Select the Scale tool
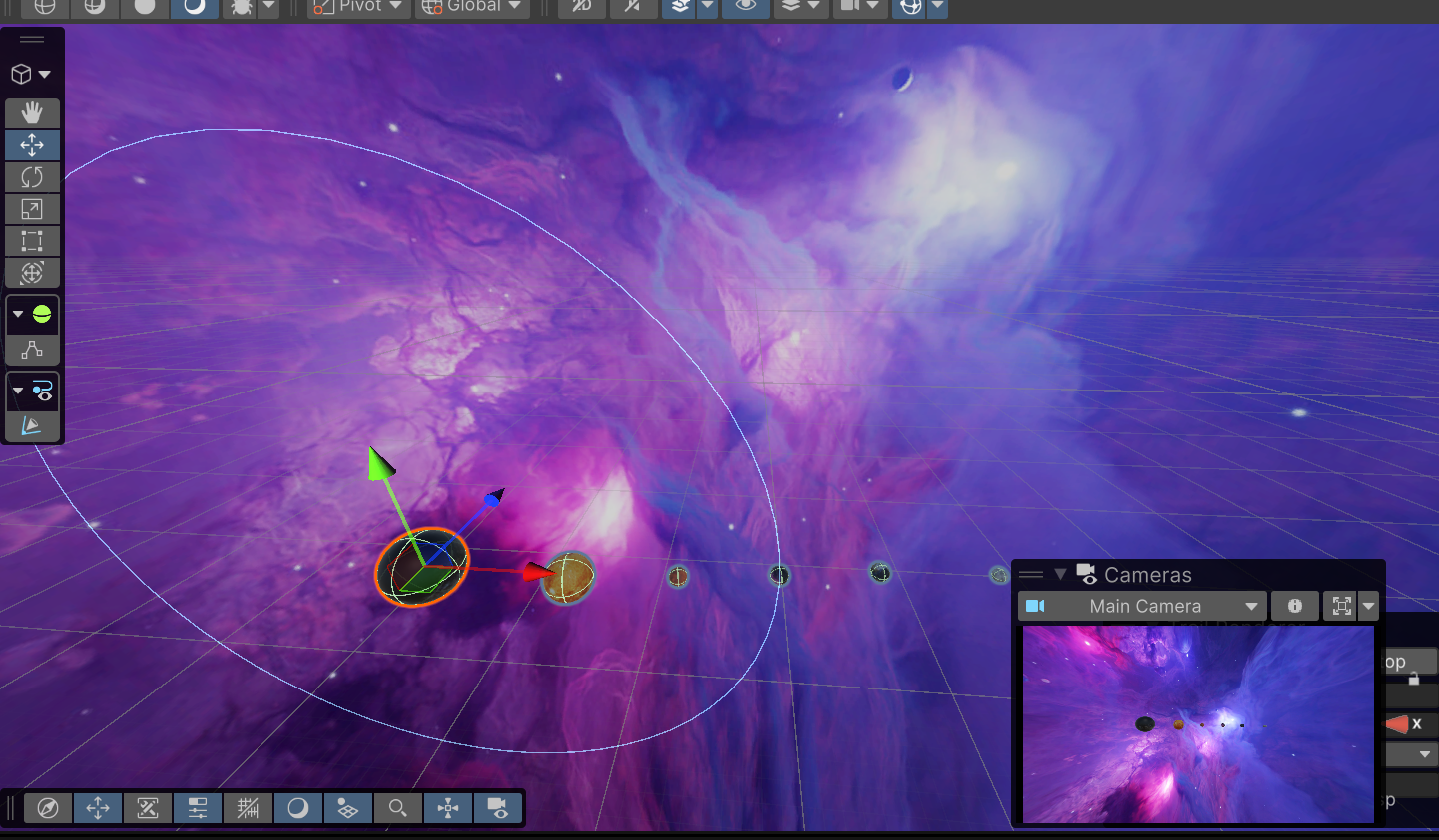The height and width of the screenshot is (840, 1439). [32, 209]
